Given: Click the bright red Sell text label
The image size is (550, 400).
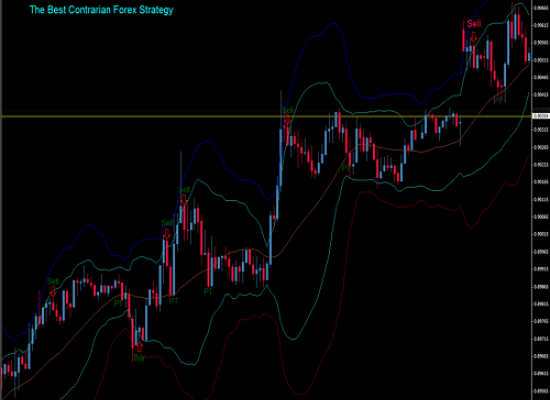Looking at the screenshot, I should 474,24.
